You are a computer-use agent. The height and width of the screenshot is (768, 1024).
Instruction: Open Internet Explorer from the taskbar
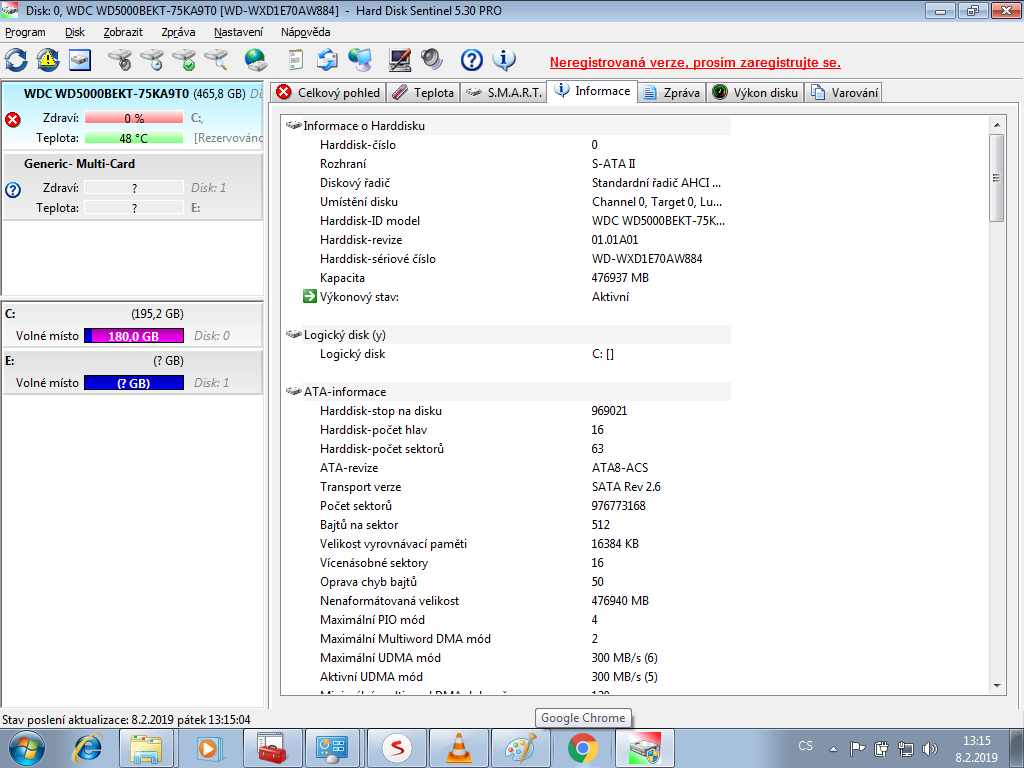click(87, 748)
